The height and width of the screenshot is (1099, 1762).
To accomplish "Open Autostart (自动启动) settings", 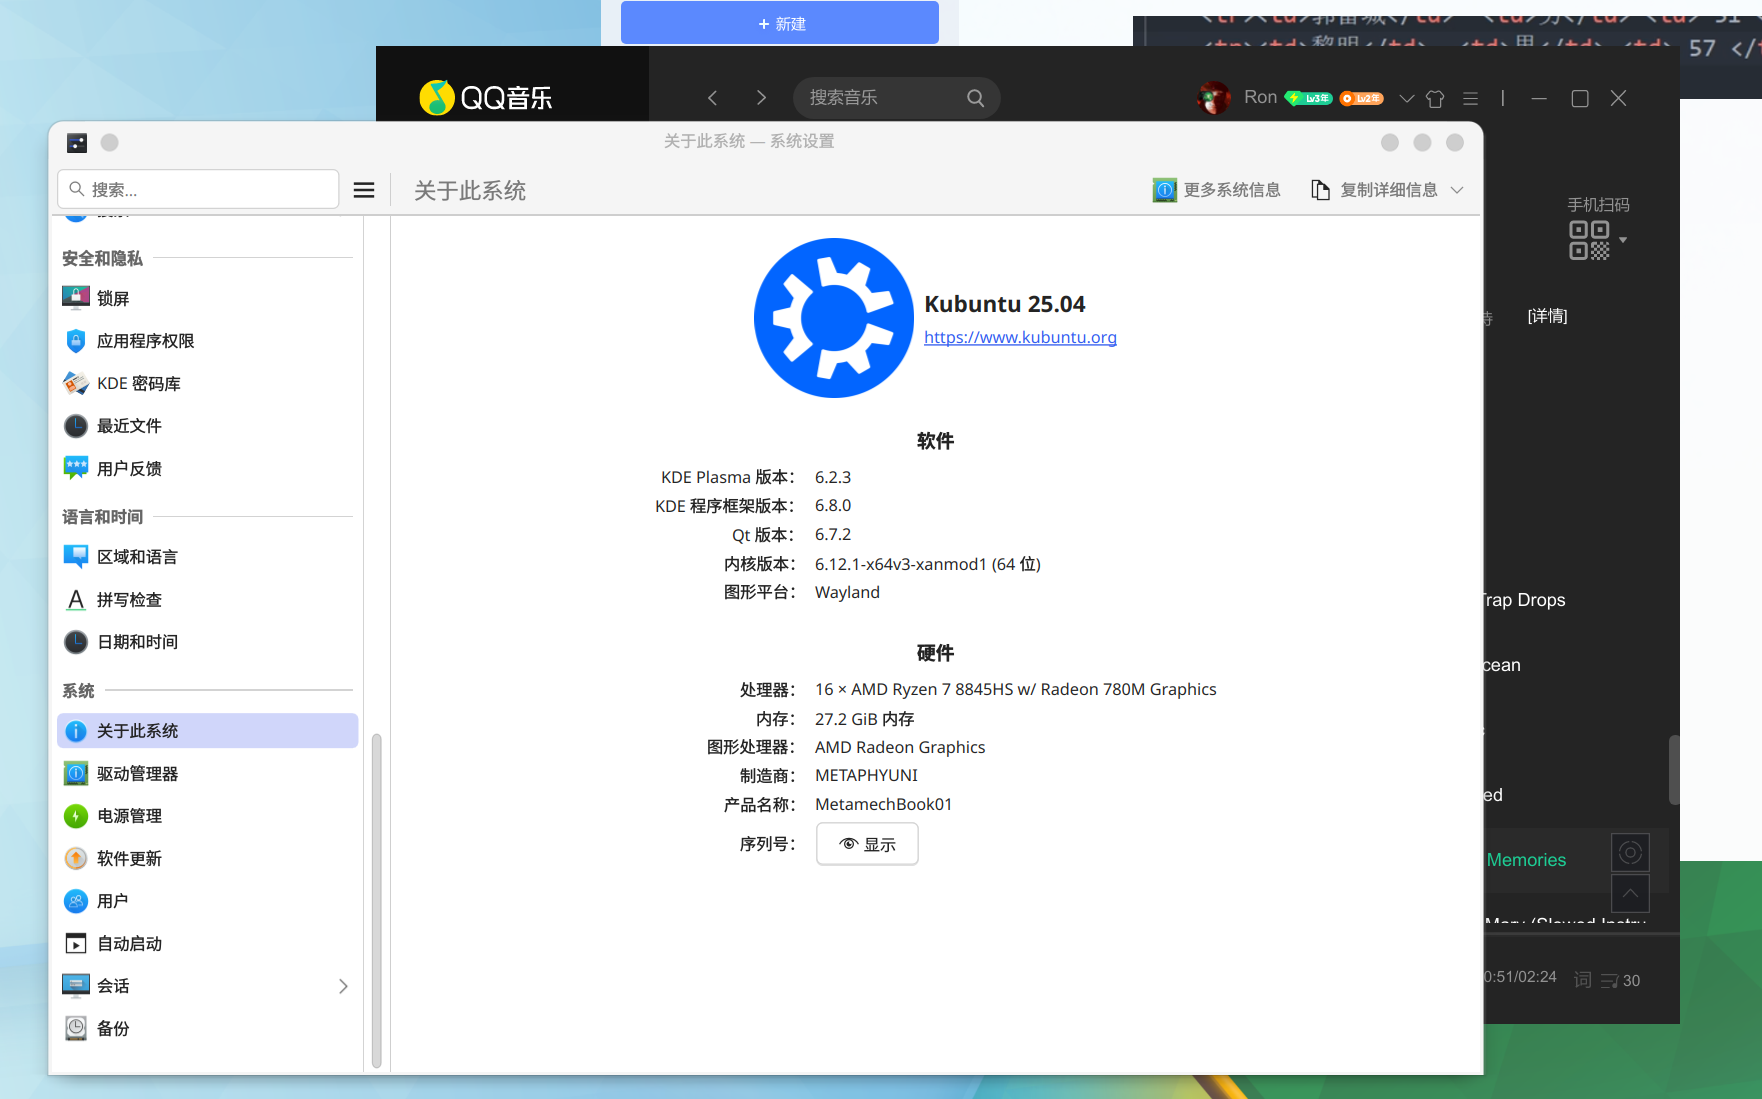I will tap(207, 943).
